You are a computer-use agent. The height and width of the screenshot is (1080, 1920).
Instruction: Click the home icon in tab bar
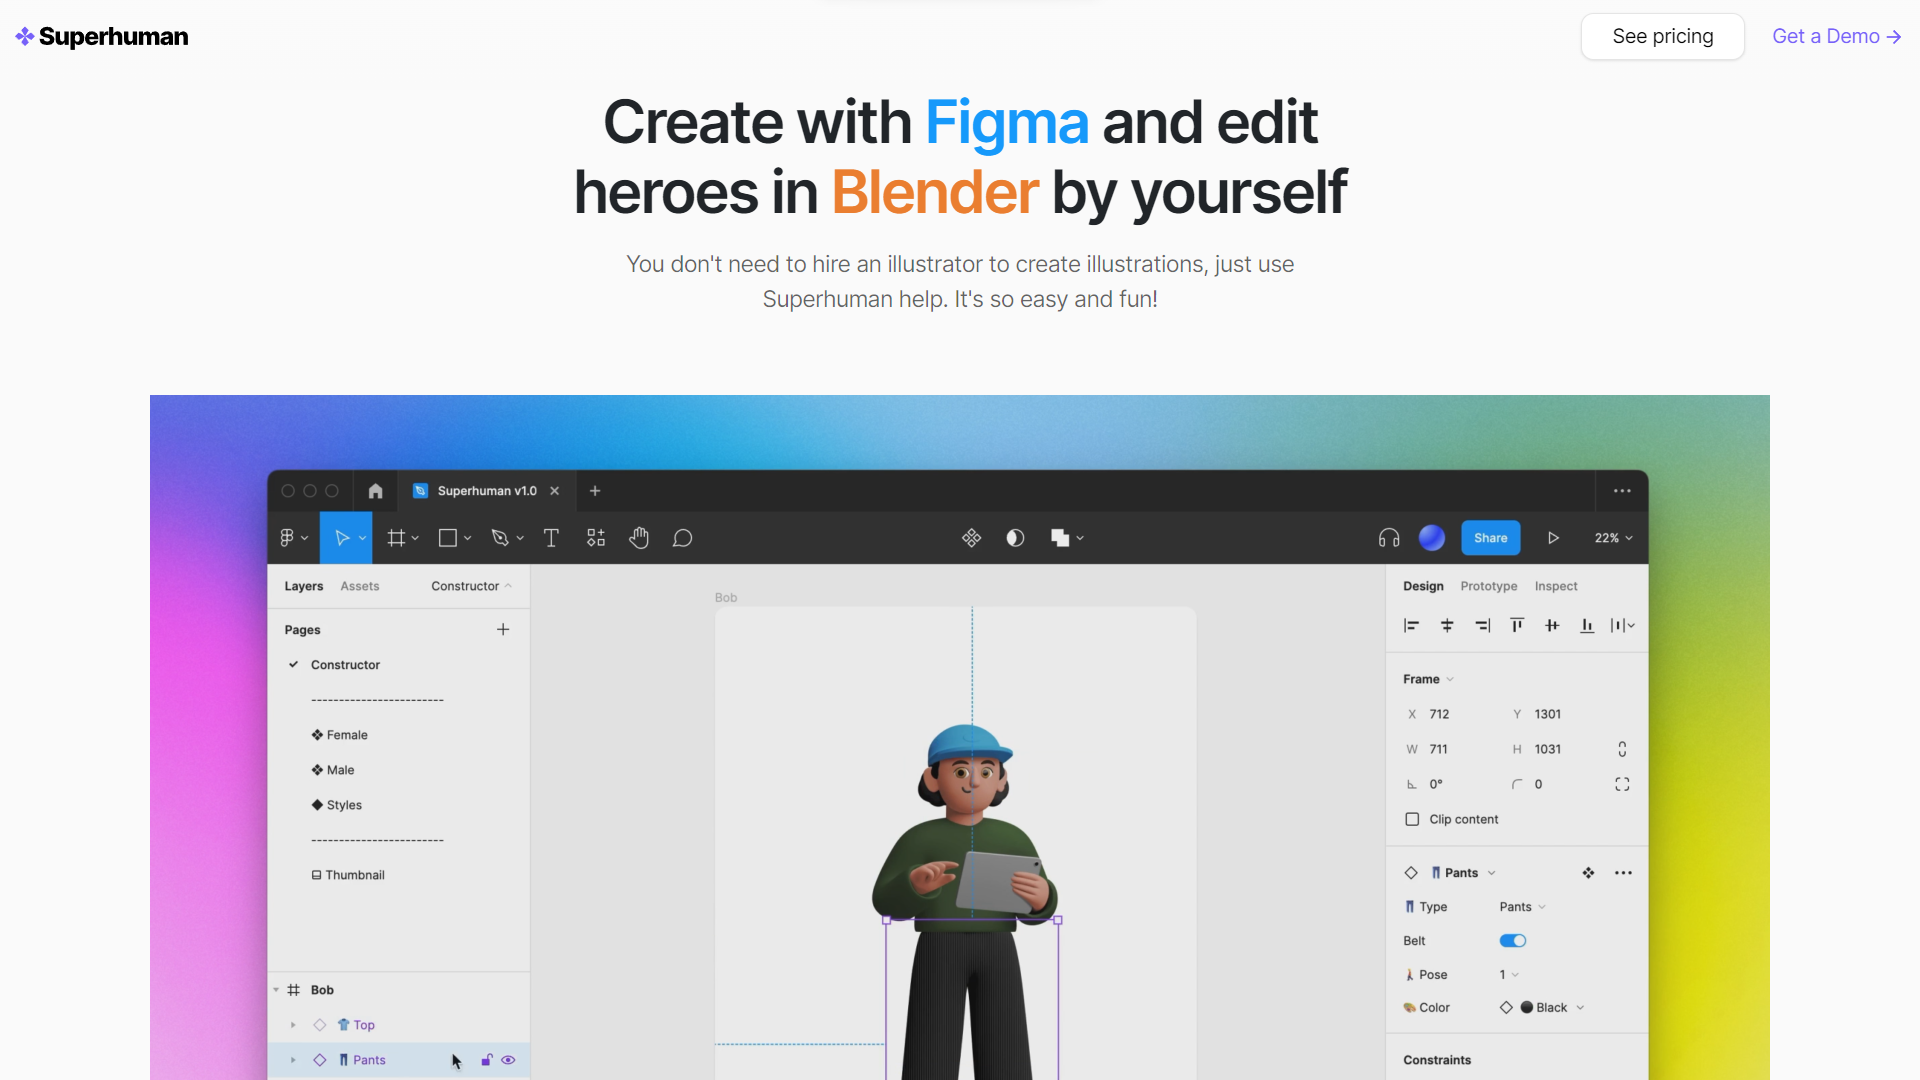[375, 491]
